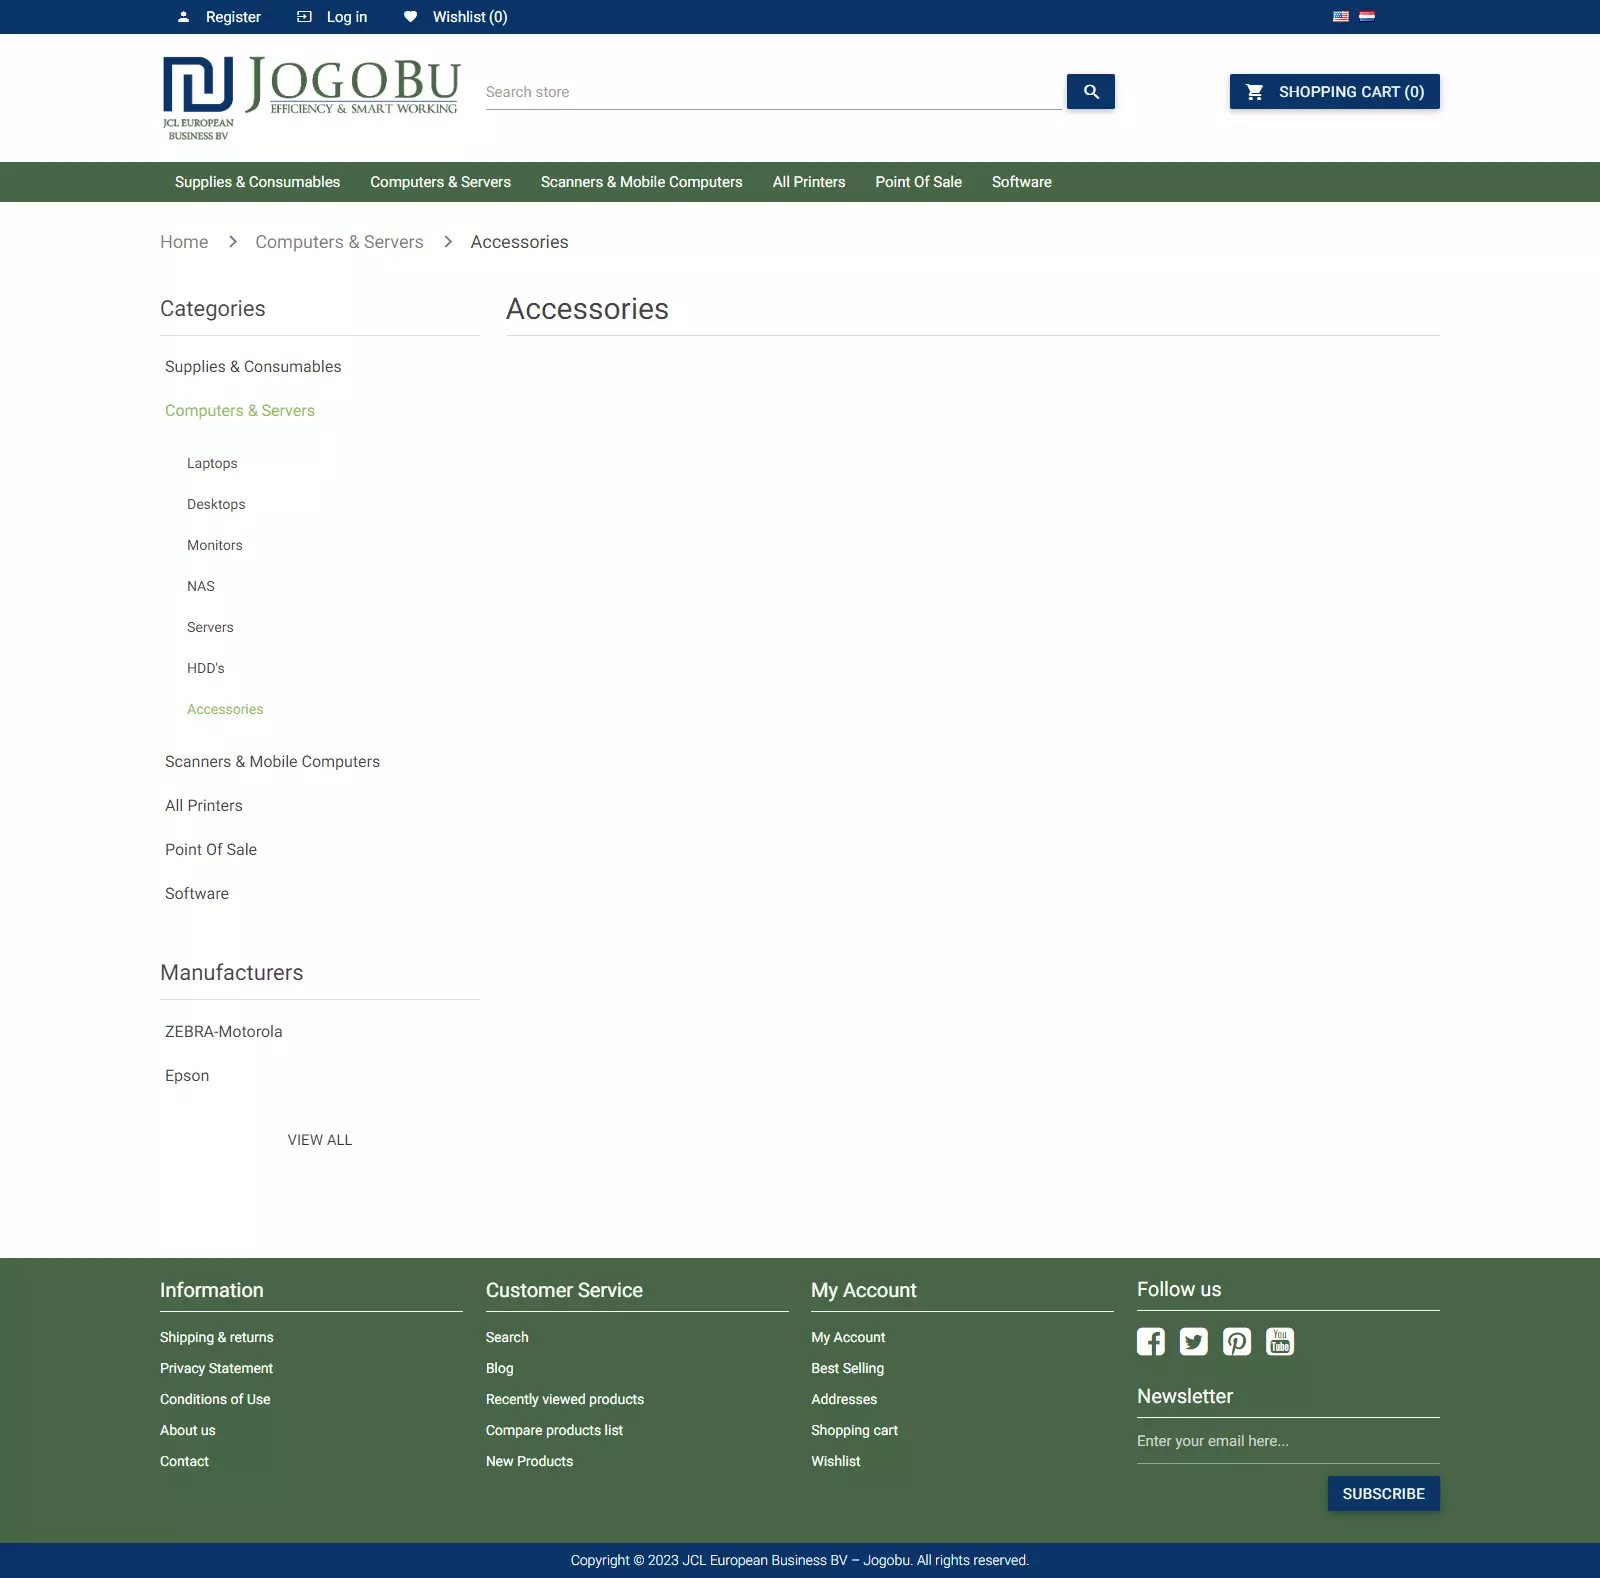This screenshot has height=1578, width=1600.
Task: Select Laptops in the Categories sidebar
Action: tap(212, 463)
